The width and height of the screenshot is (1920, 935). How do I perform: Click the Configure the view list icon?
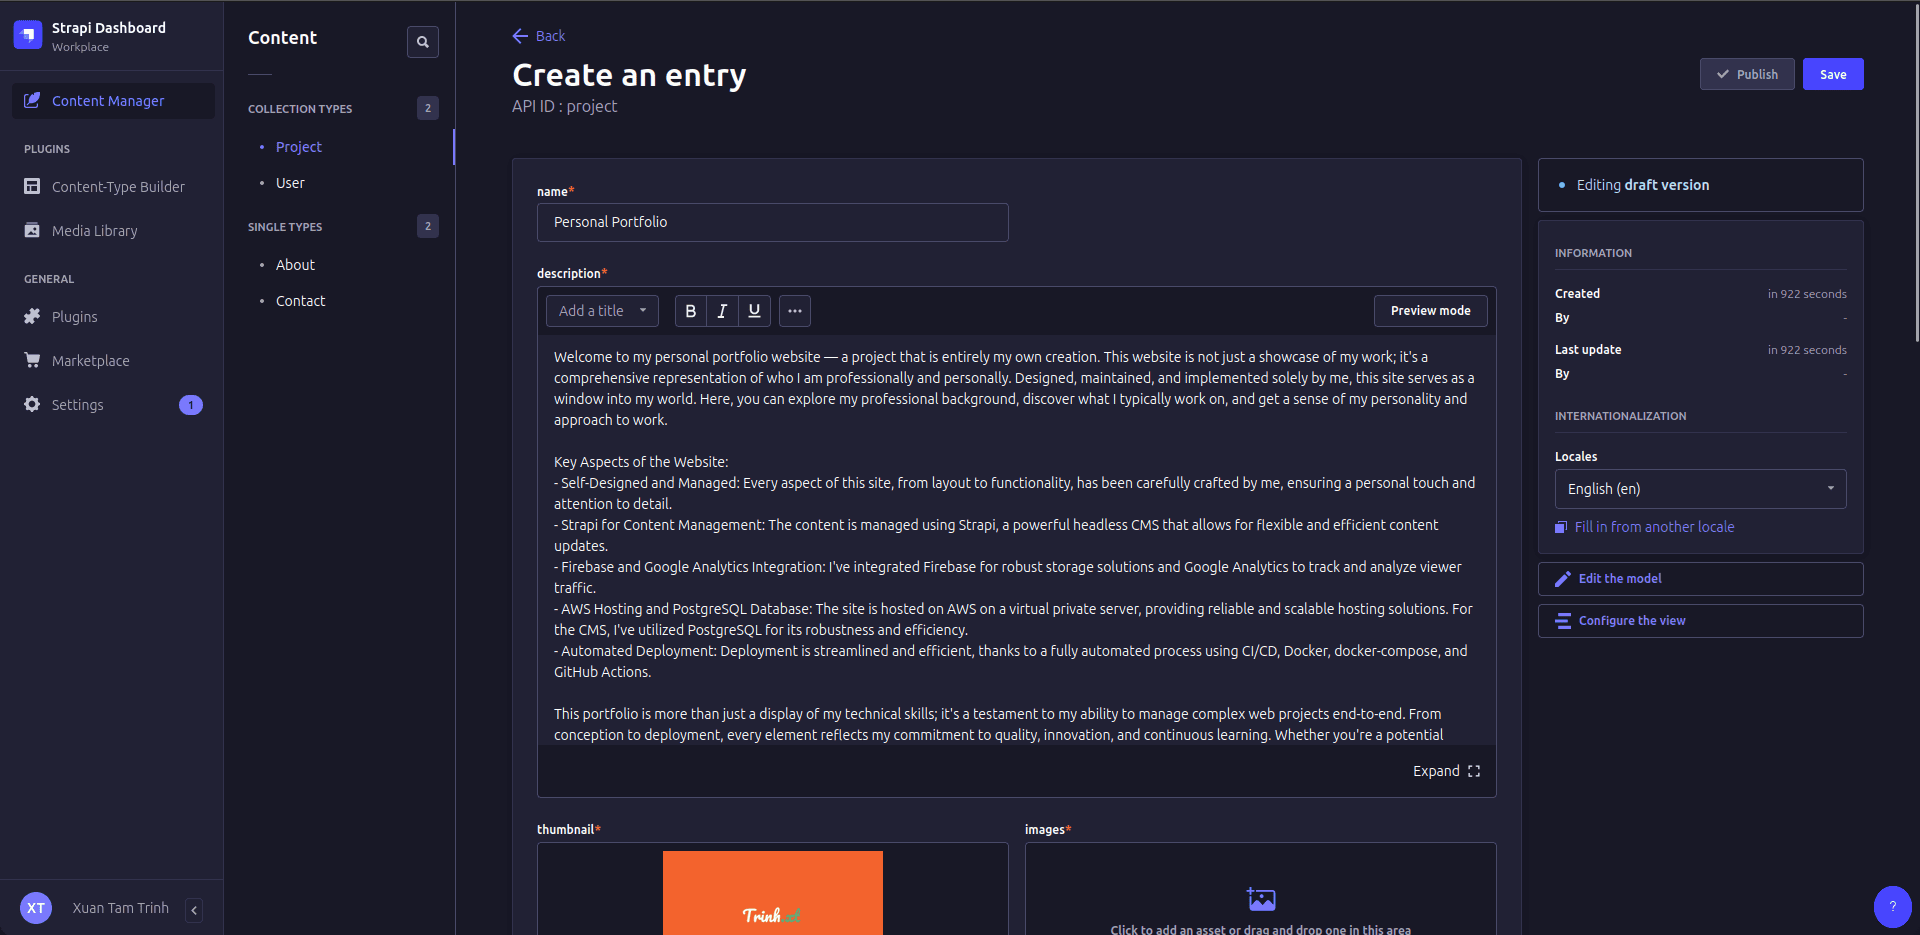click(1563, 621)
